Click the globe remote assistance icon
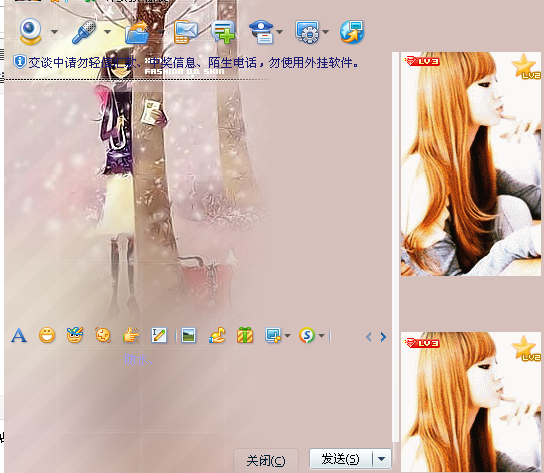Image resolution: width=544 pixels, height=473 pixels. [x=352, y=32]
